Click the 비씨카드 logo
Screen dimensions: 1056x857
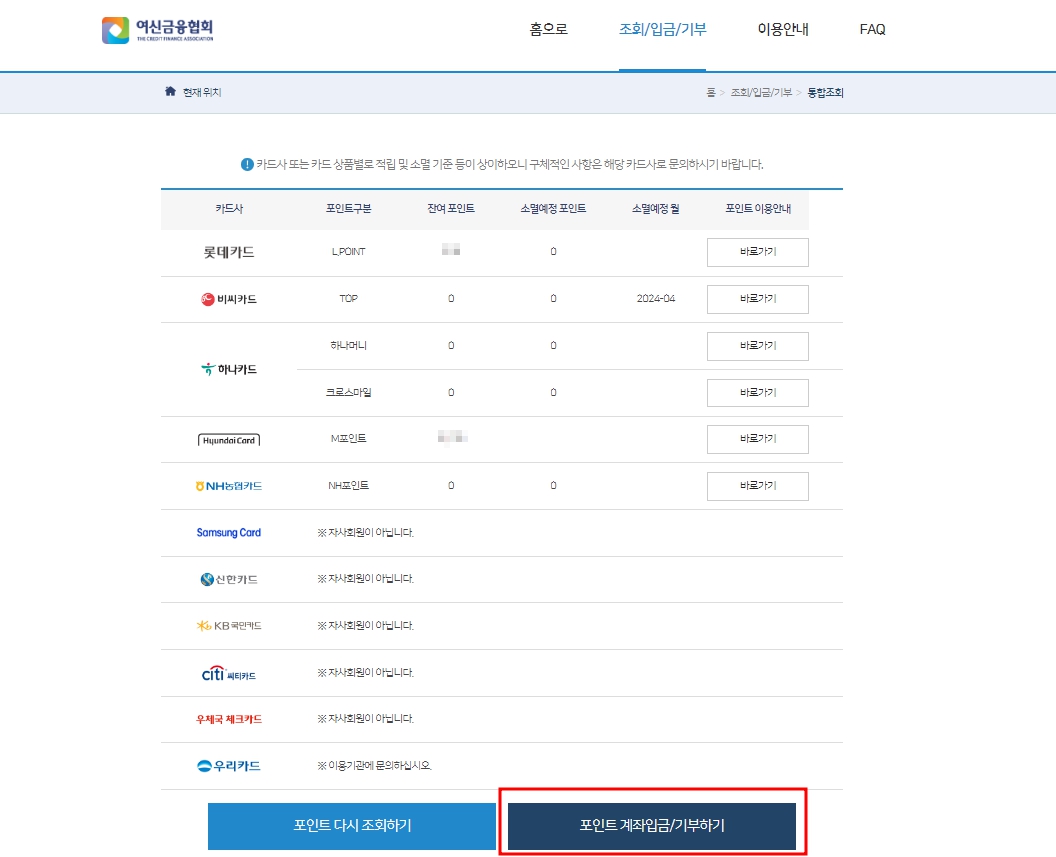pos(229,299)
